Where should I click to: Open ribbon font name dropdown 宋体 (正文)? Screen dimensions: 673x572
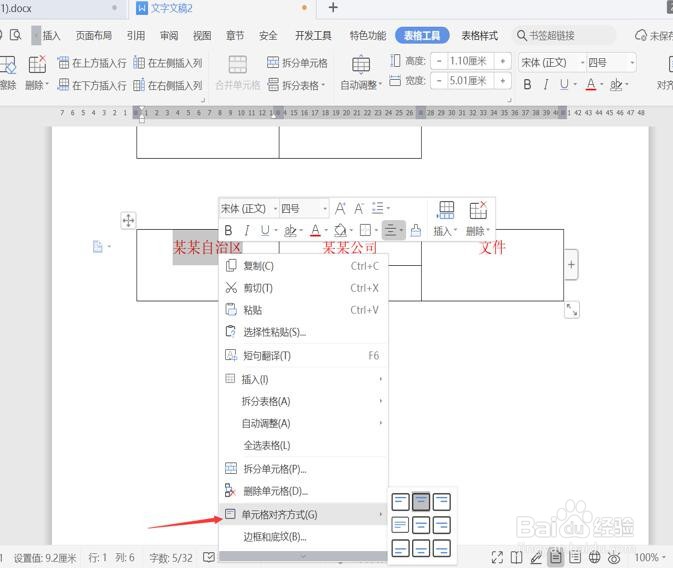pyautogui.click(x=582, y=63)
